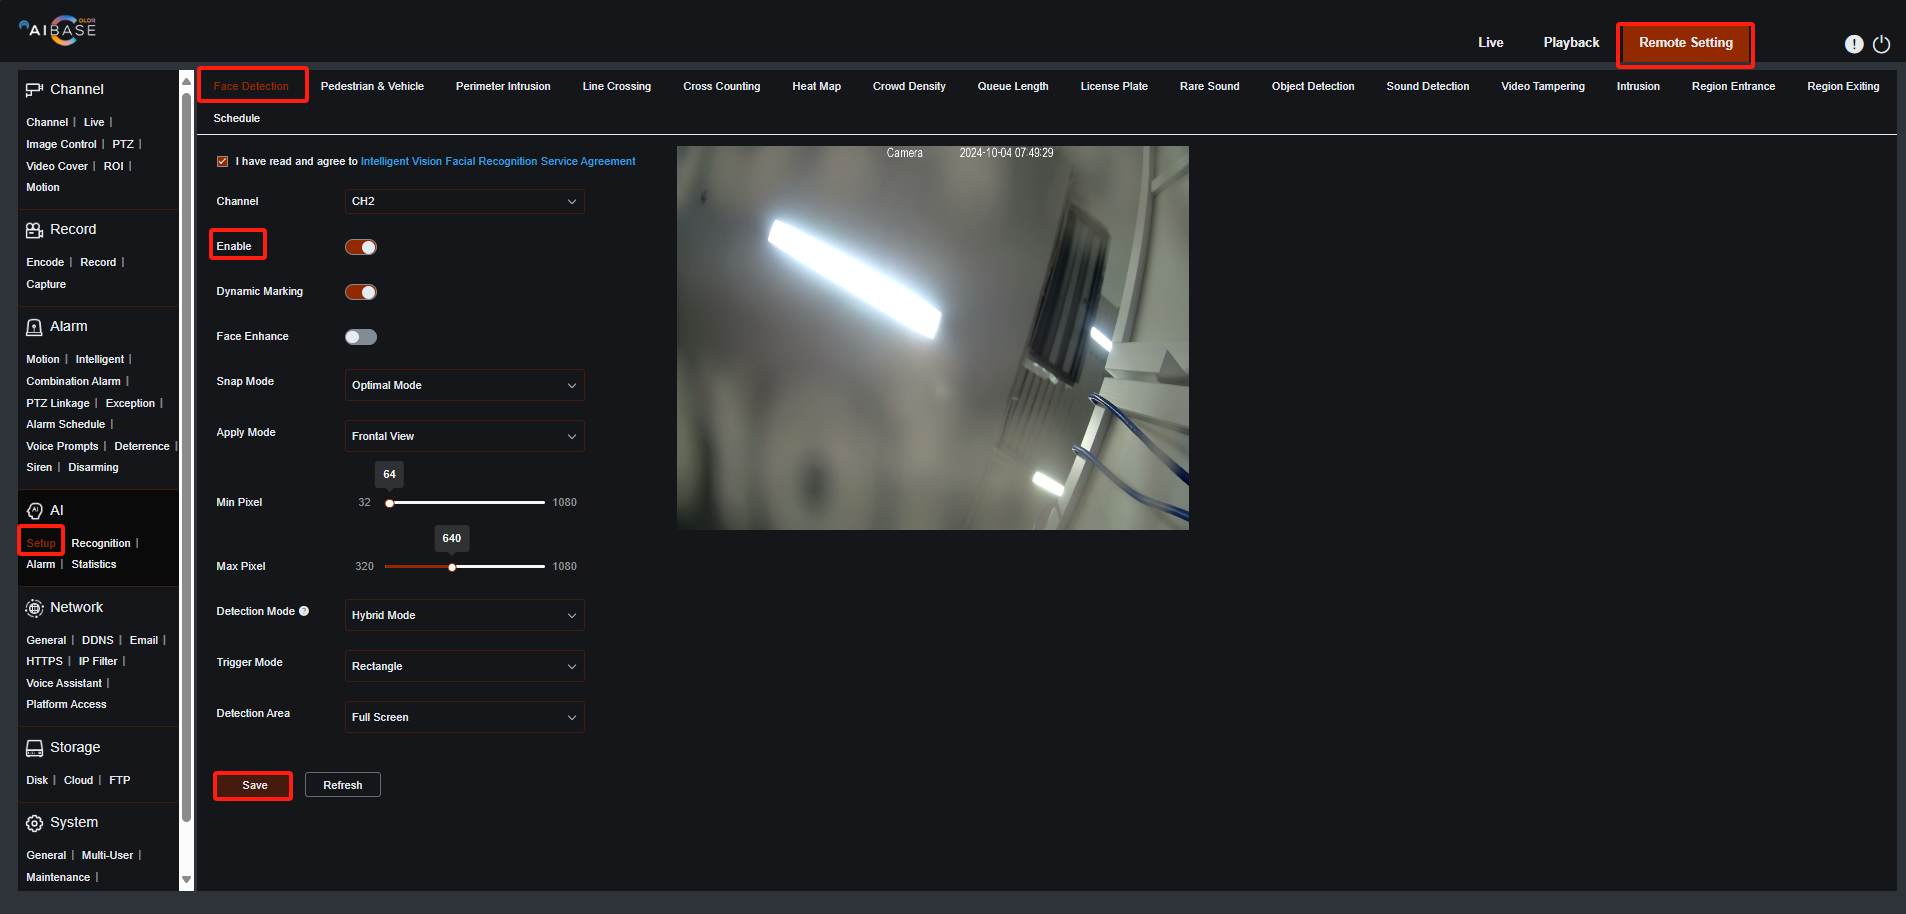Switch to Face Detection tab
This screenshot has height=914, width=1906.
(x=251, y=86)
